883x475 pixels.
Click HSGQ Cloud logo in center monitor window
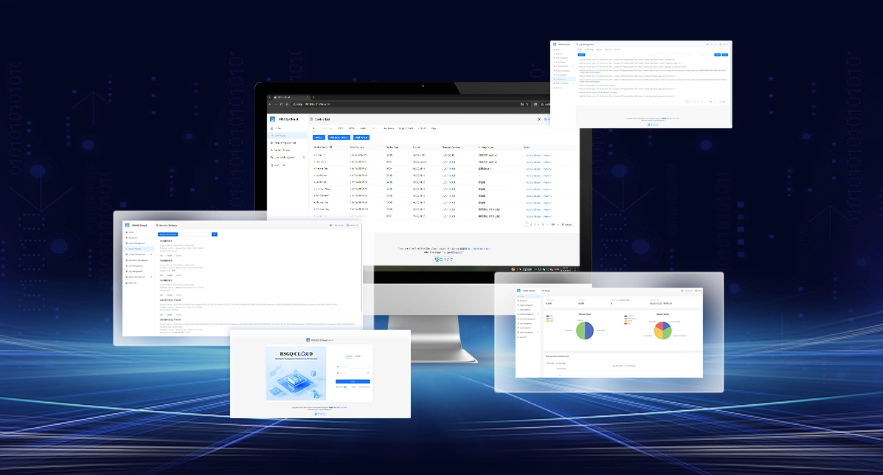coord(273,119)
